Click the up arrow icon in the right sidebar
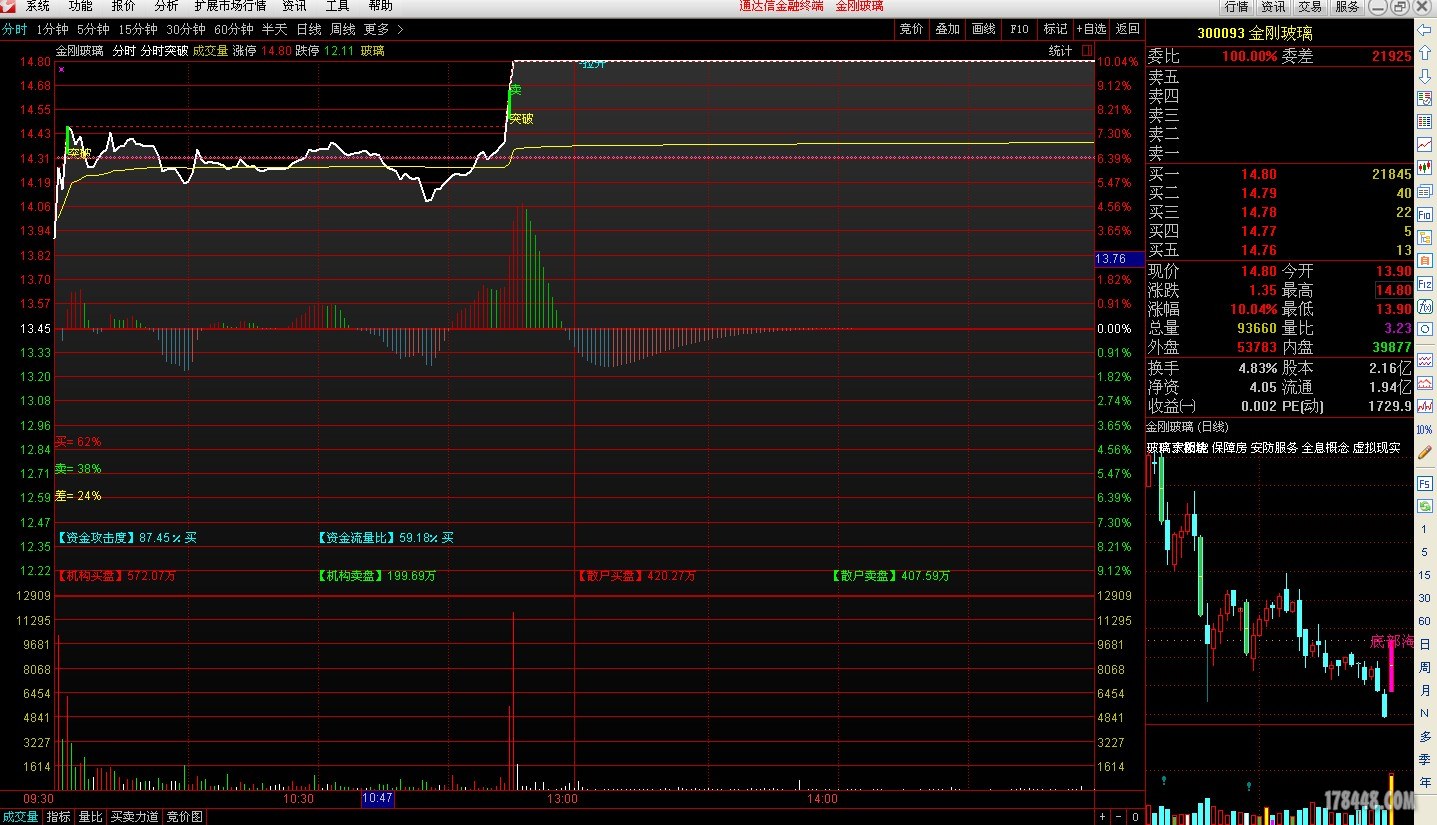The height and width of the screenshot is (825, 1437). [x=1424, y=53]
